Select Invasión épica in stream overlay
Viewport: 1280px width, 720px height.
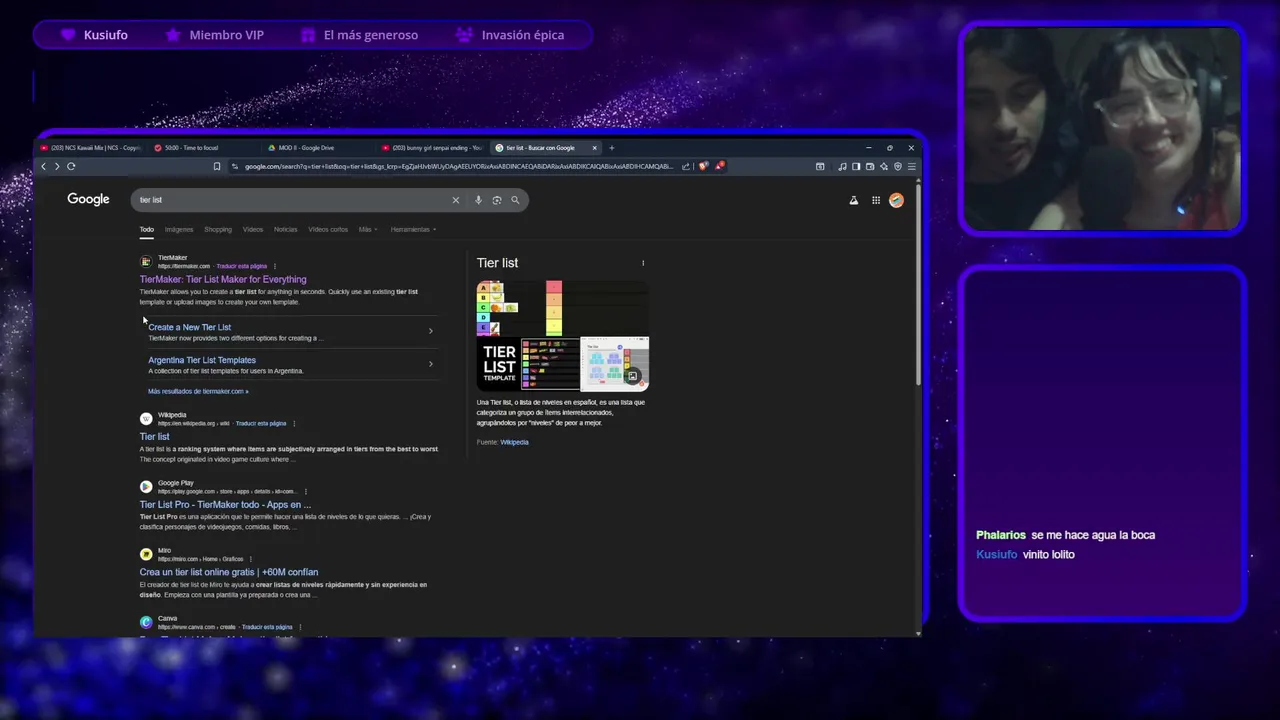tap(511, 35)
